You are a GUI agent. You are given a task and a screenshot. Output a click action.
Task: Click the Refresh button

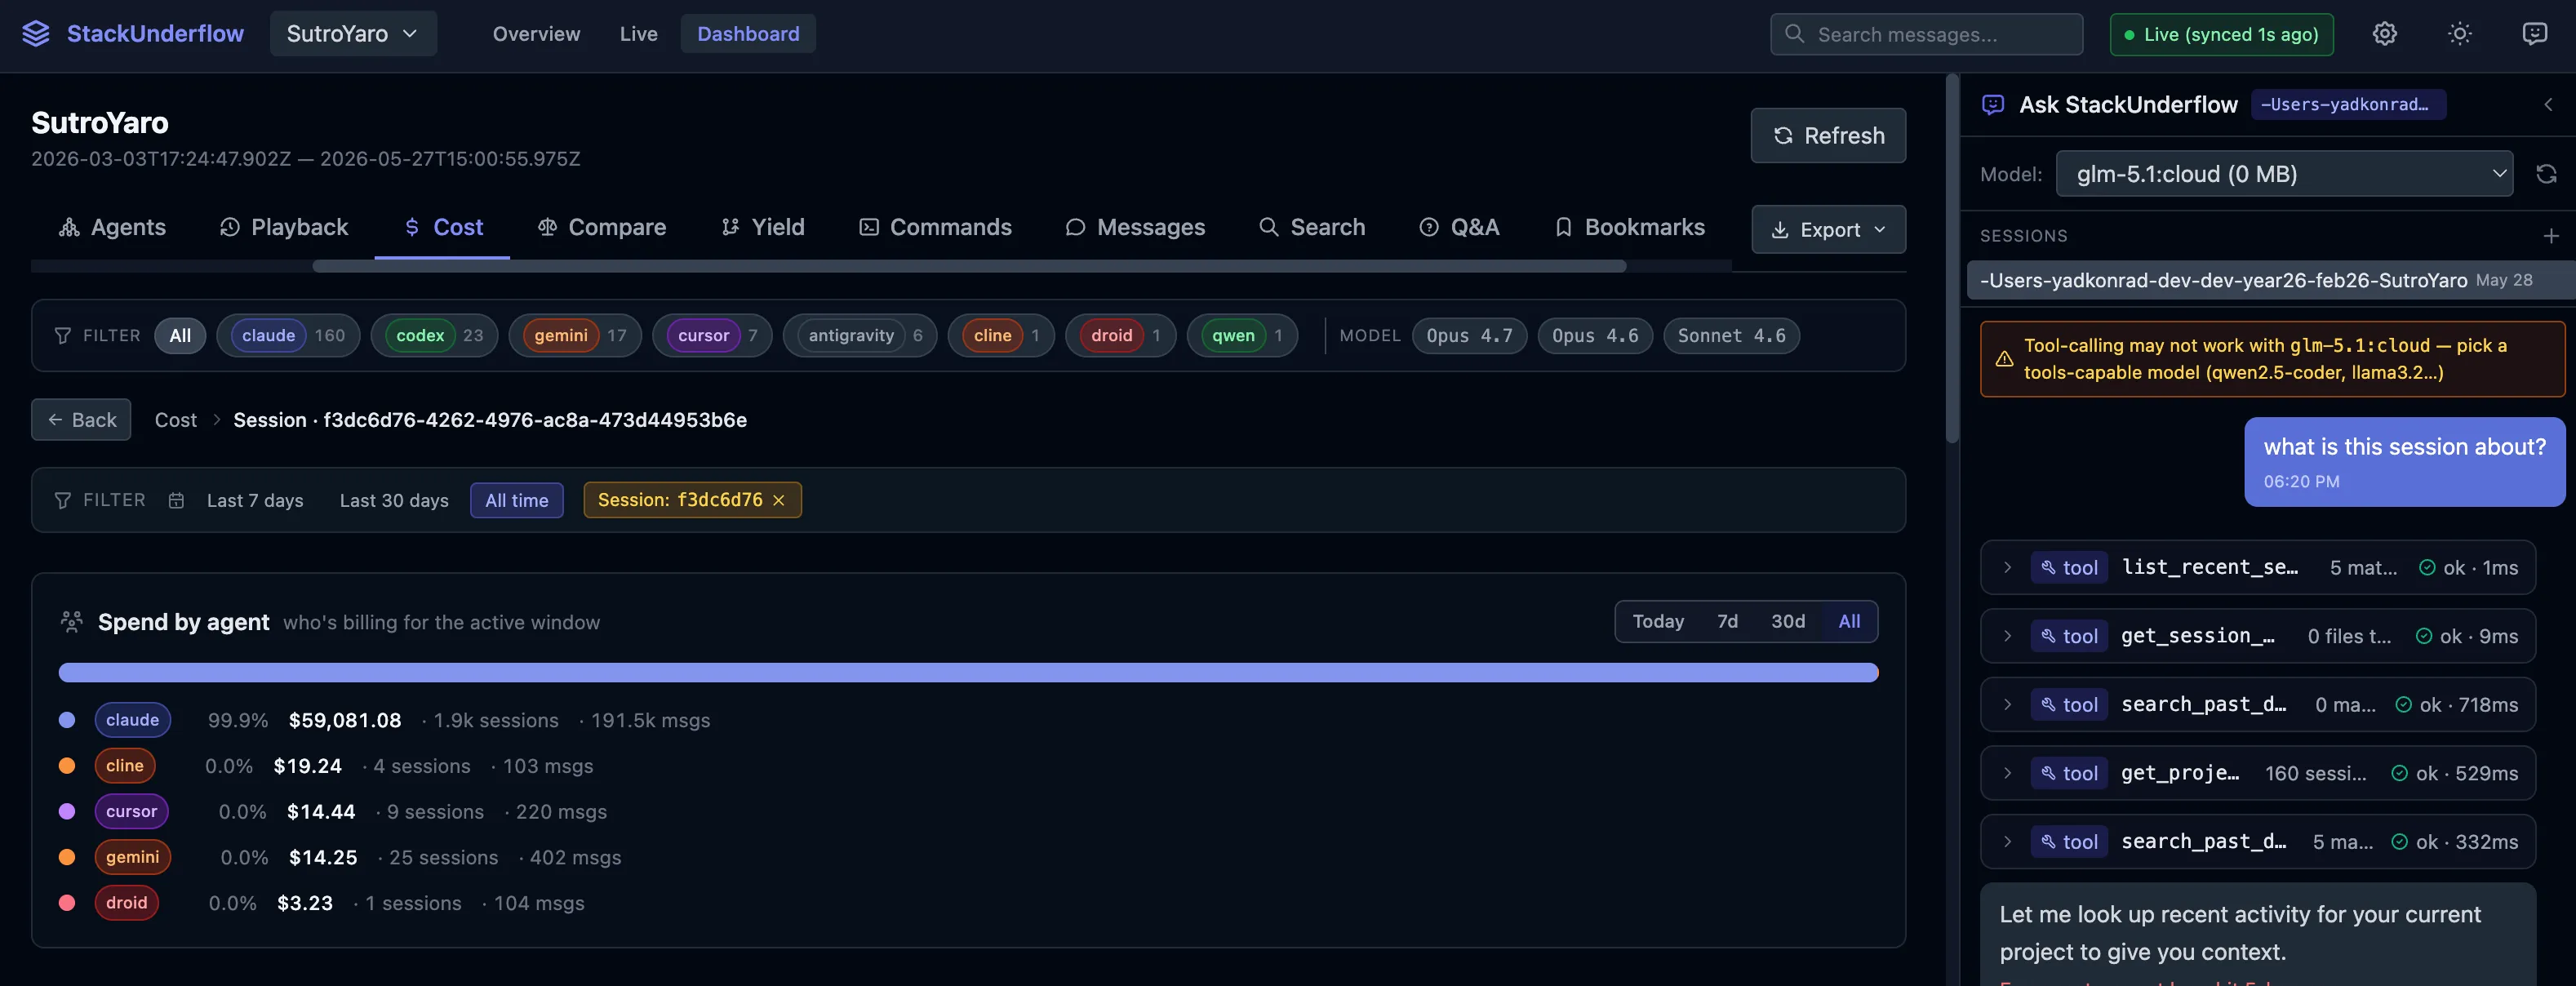(x=1828, y=136)
